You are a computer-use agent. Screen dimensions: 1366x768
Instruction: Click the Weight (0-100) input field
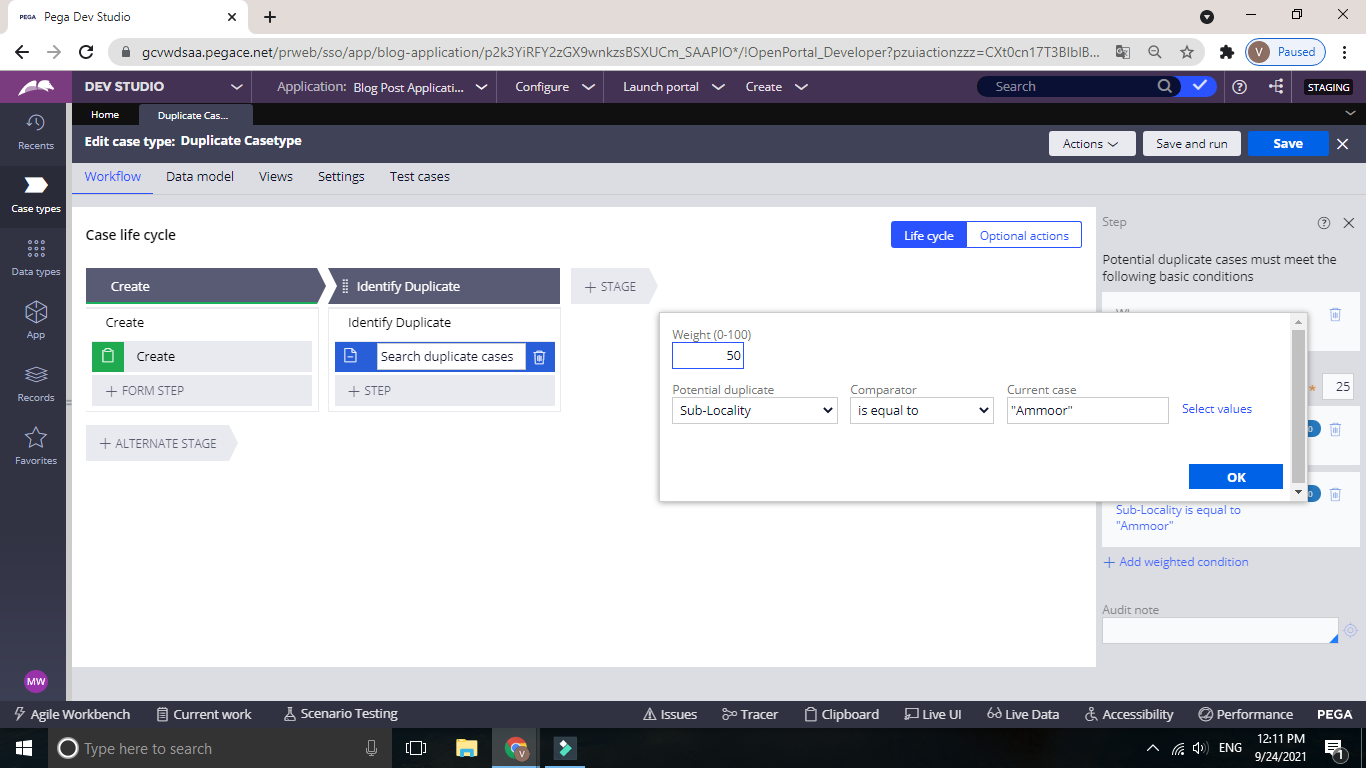(708, 356)
